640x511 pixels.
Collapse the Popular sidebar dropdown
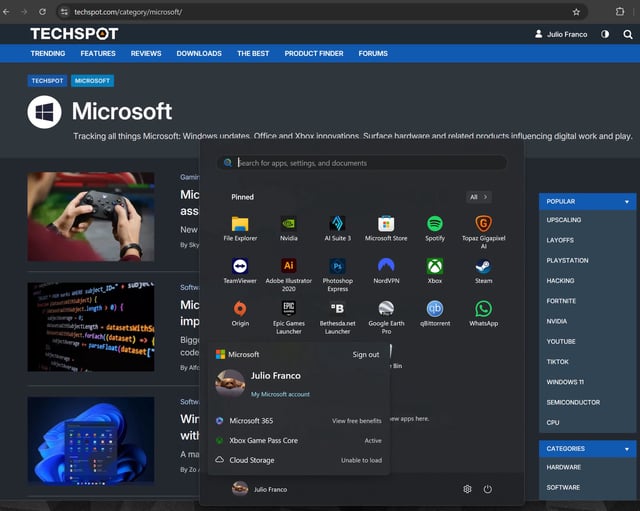[627, 202]
